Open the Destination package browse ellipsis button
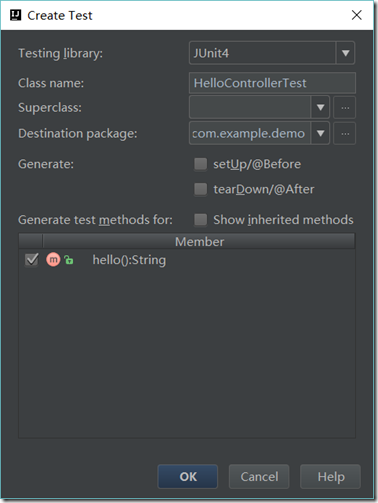This screenshot has height=503, width=378. tap(345, 133)
